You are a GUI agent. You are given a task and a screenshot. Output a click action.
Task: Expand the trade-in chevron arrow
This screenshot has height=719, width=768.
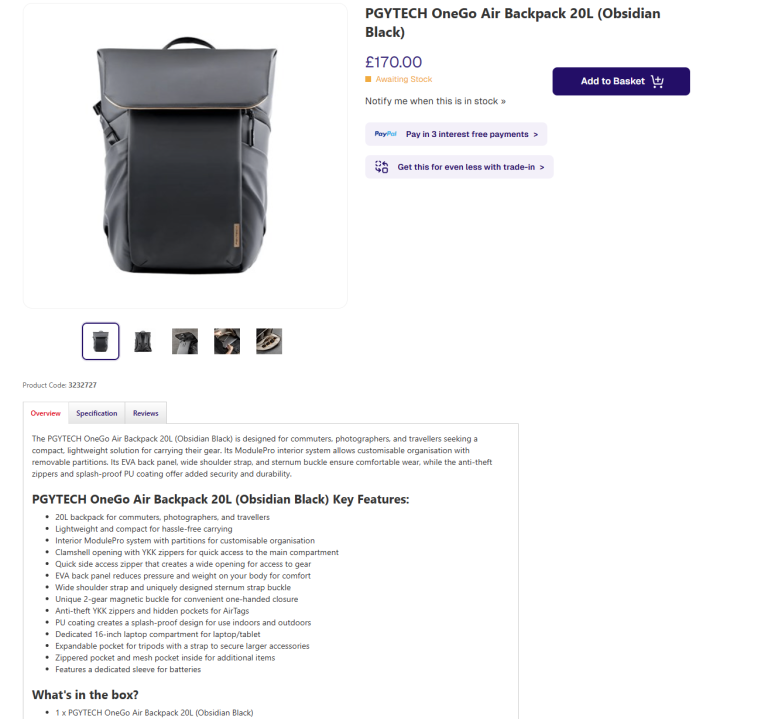[x=542, y=168]
